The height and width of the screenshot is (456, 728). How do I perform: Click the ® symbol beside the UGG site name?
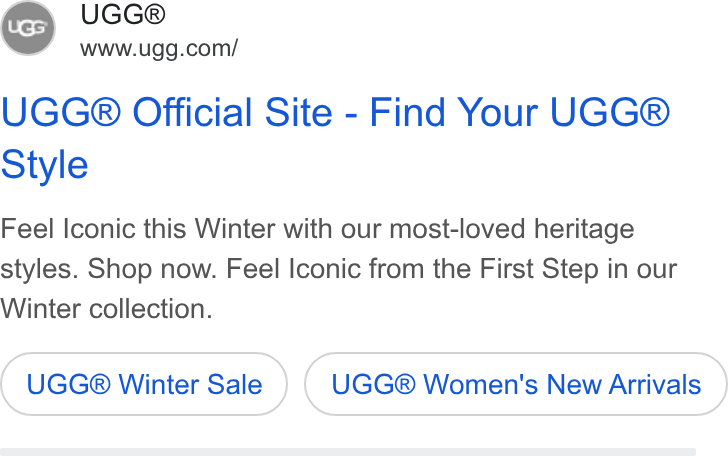click(155, 14)
